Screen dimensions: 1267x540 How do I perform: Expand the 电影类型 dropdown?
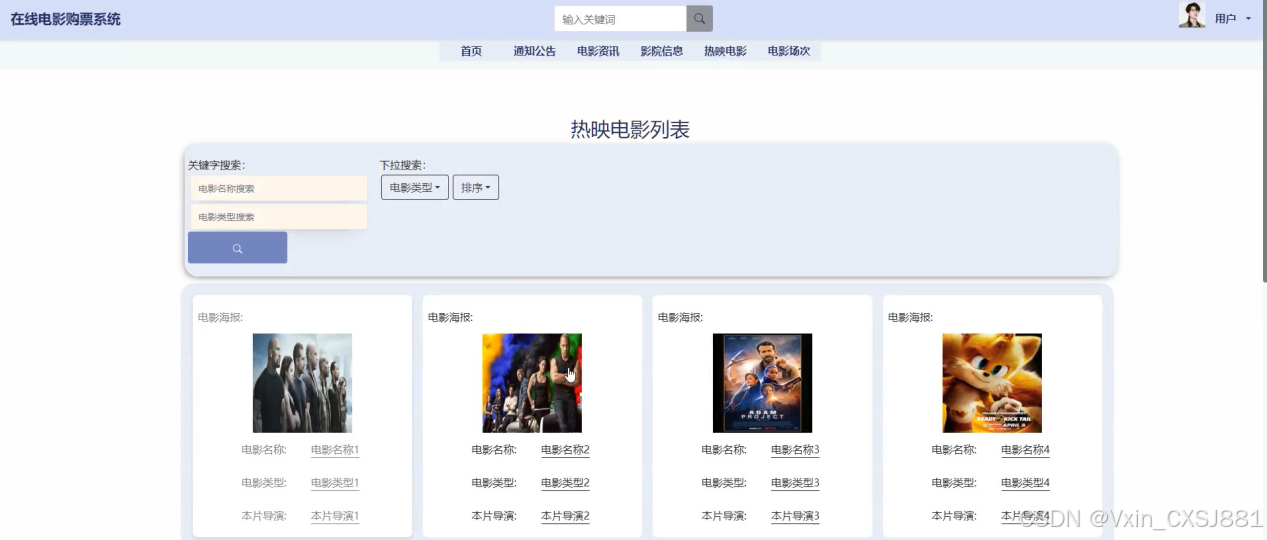coord(415,187)
